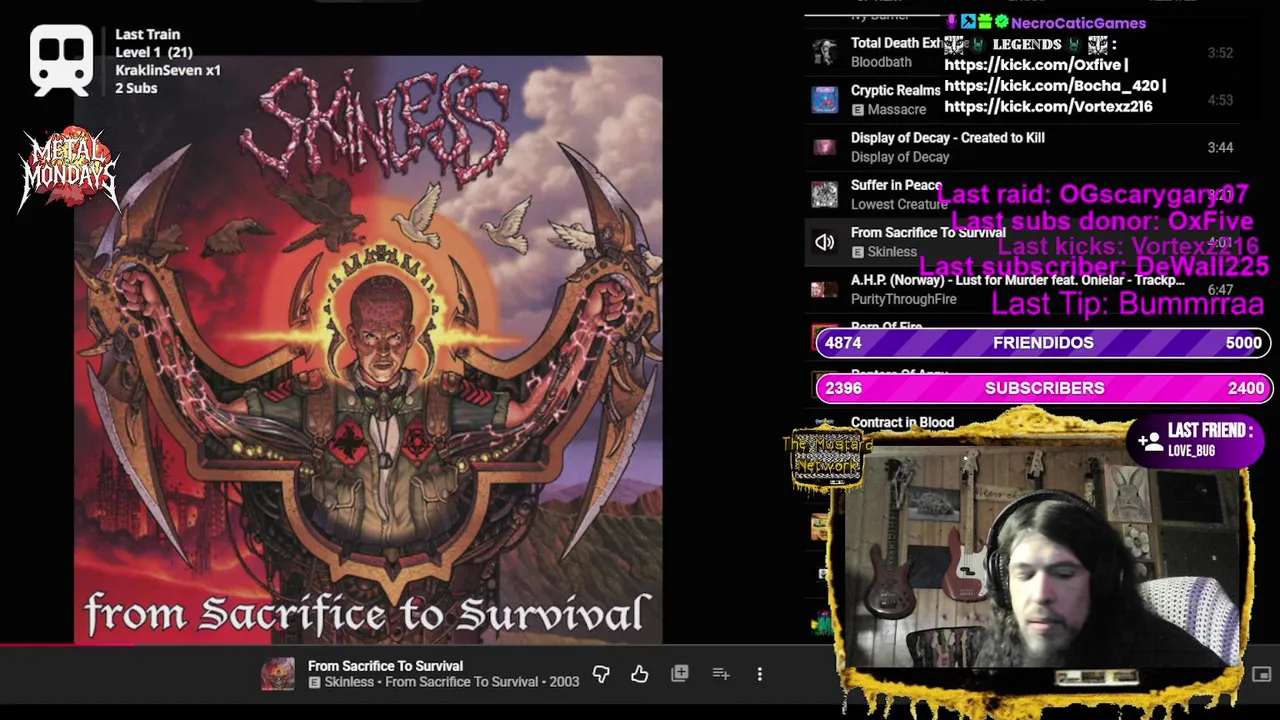Viewport: 1280px width, 720px height.
Task: Click the Bloodbath track thumbnail in queue
Action: [x=824, y=52]
